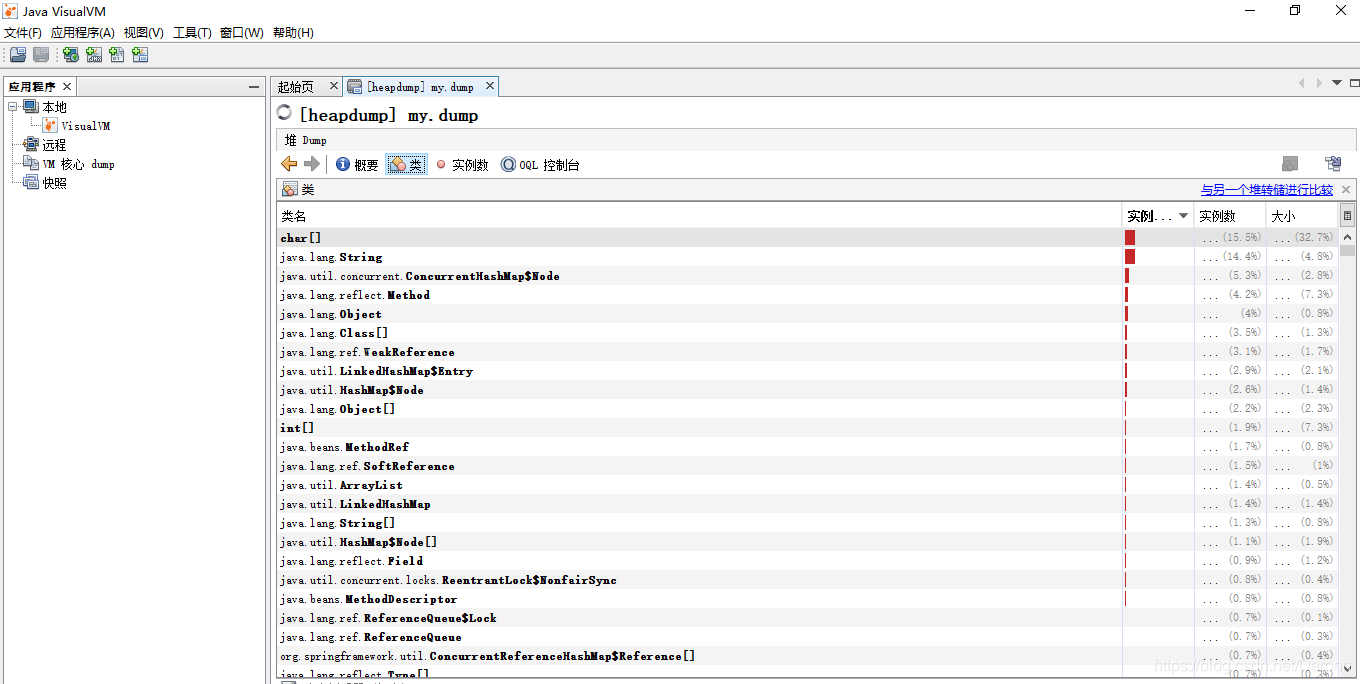Click the green-plus computer icon left of JMX icon
Image resolution: width=1360 pixels, height=684 pixels.
[71, 55]
